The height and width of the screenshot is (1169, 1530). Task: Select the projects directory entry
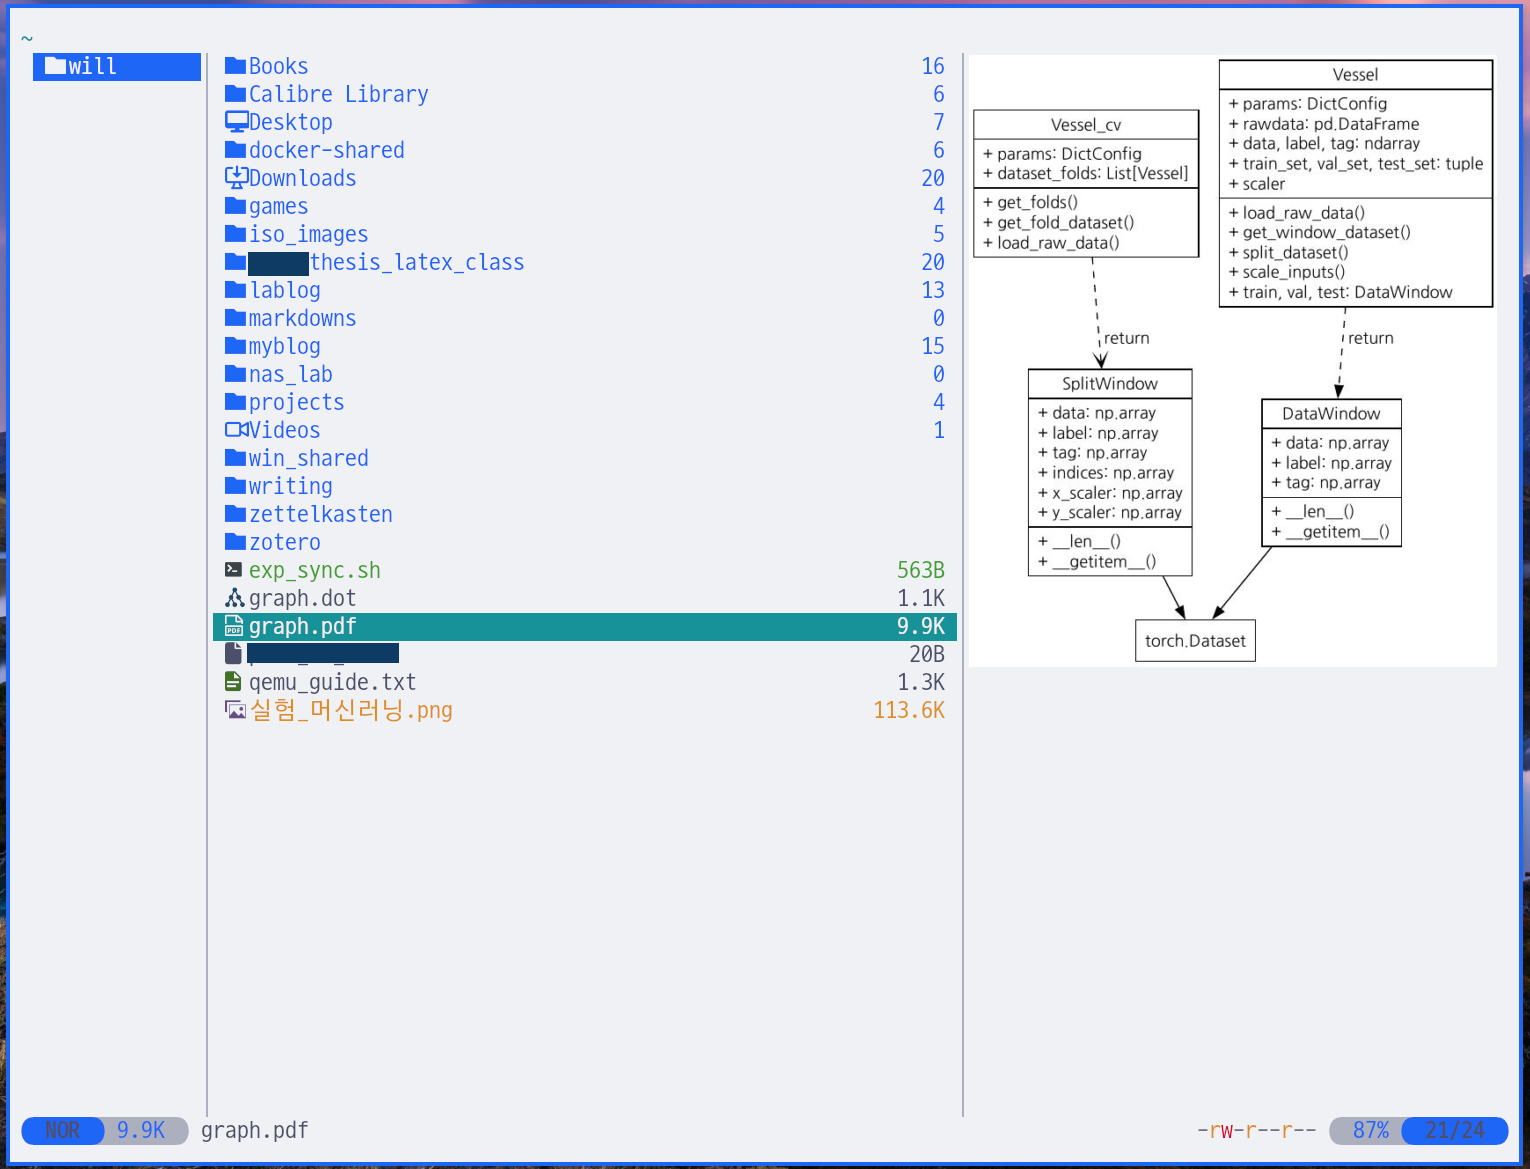(x=296, y=402)
